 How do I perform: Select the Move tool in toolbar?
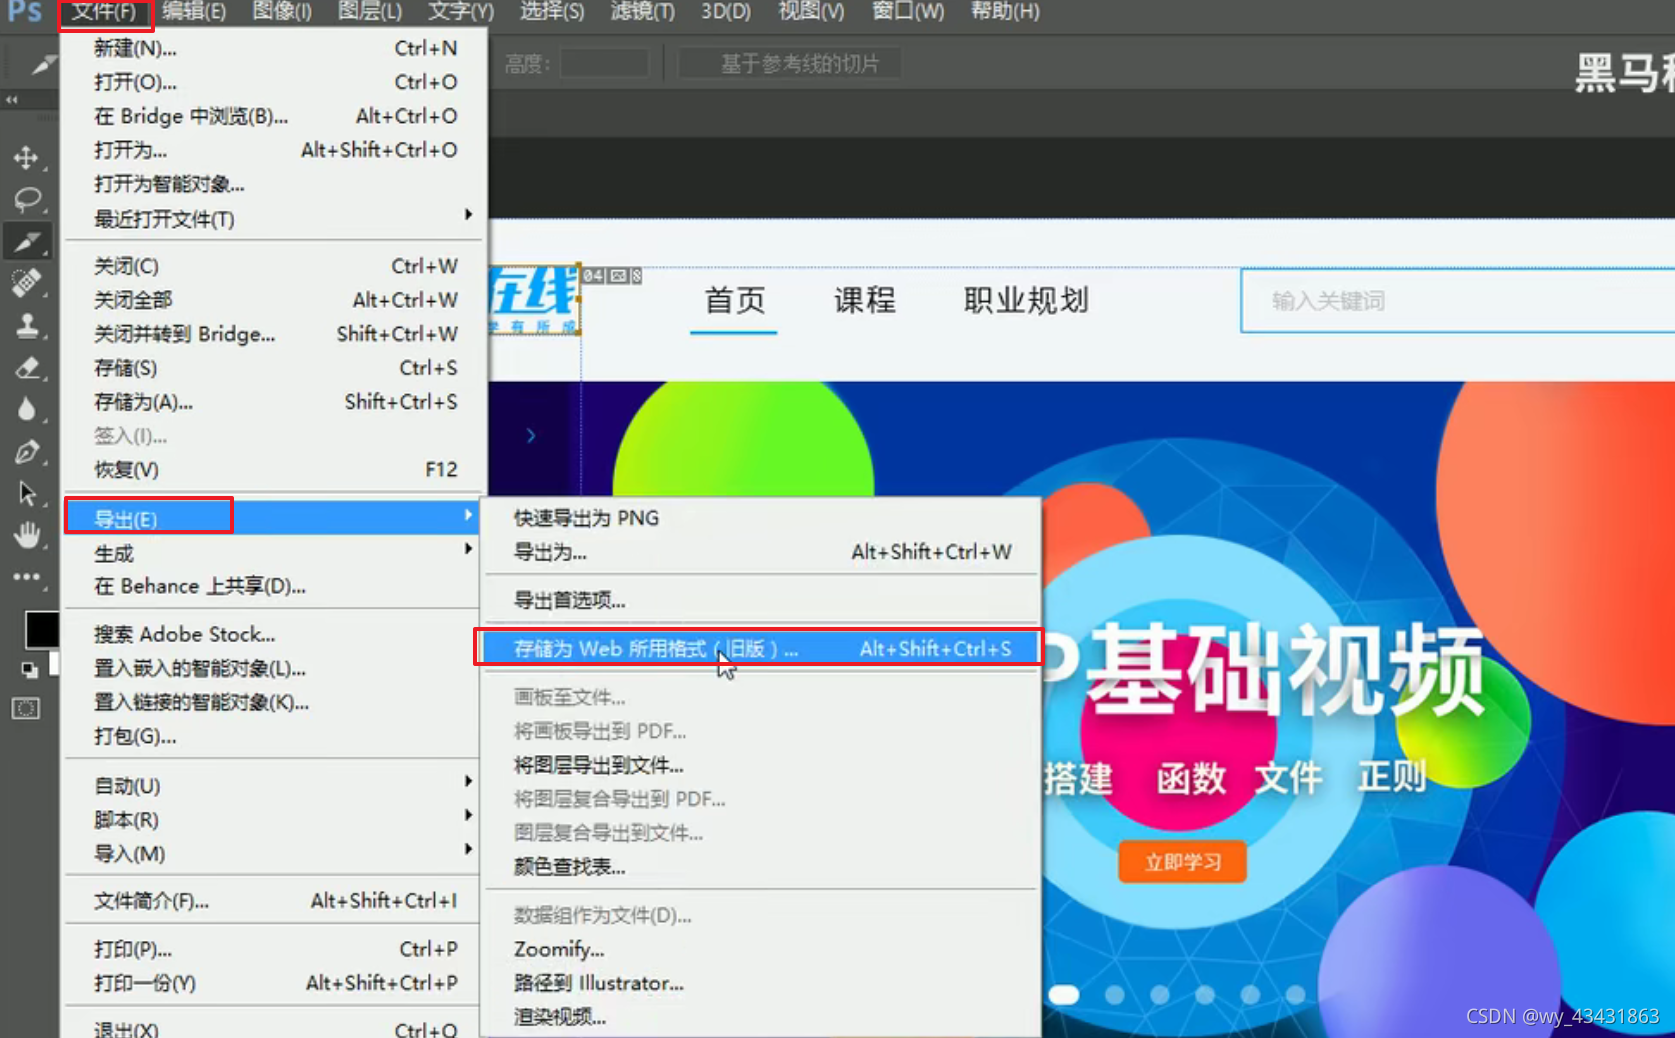tap(26, 157)
